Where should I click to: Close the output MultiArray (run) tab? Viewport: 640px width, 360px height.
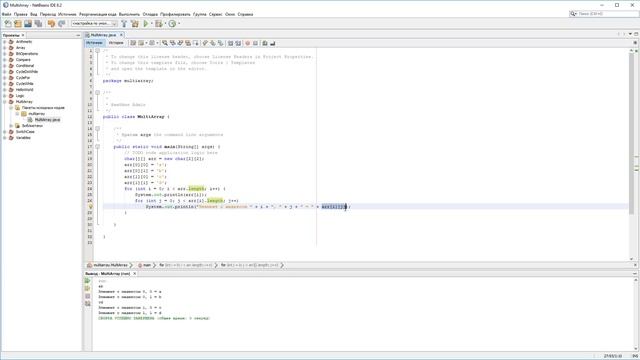click(x=135, y=274)
